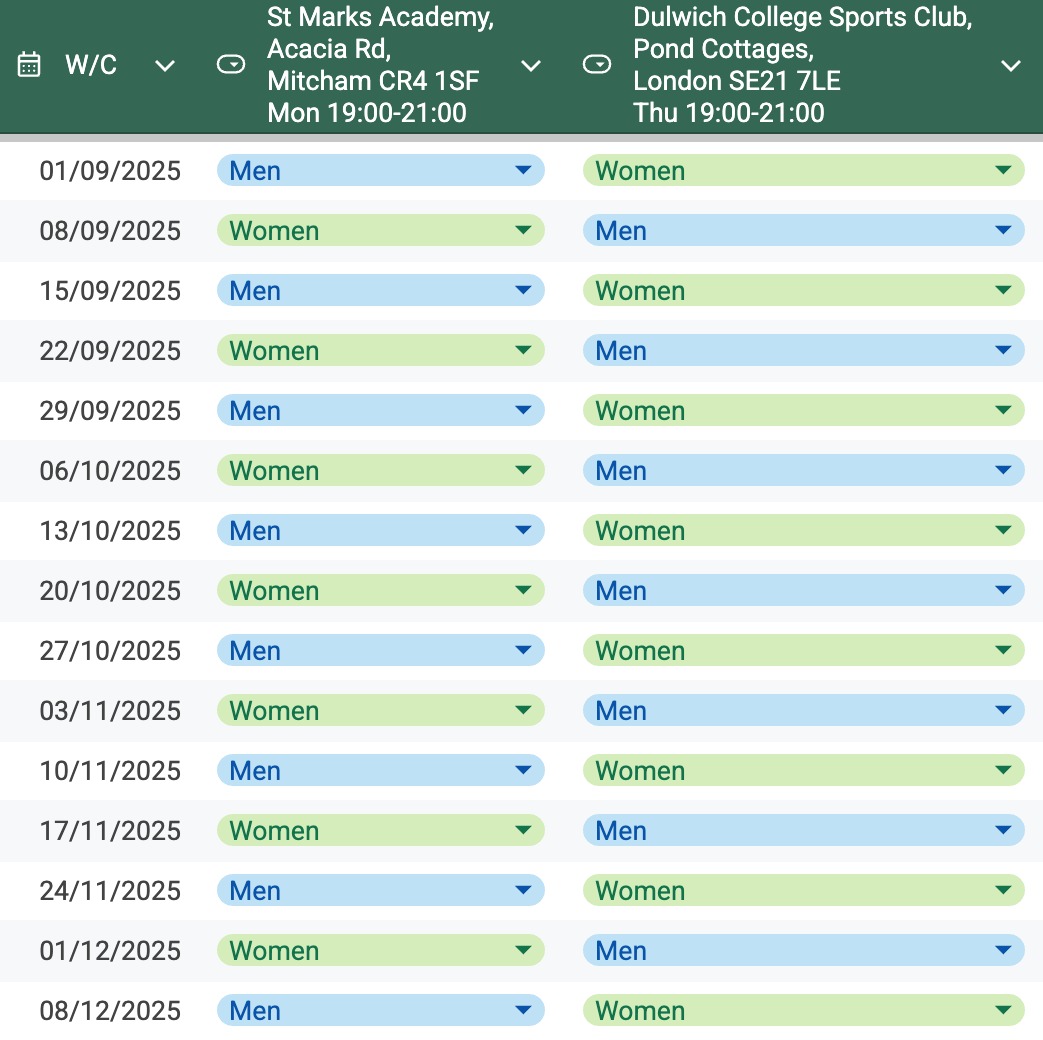Click Dulwich Women dropdown arrow for 27/10/2025
1043x1040 pixels.
pyautogui.click(x=1003, y=651)
